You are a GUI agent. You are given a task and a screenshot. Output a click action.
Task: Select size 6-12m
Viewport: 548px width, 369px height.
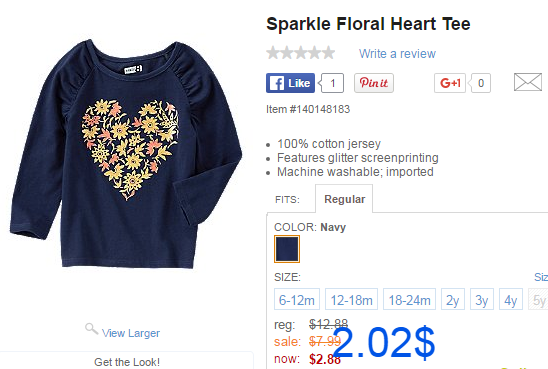(x=297, y=299)
